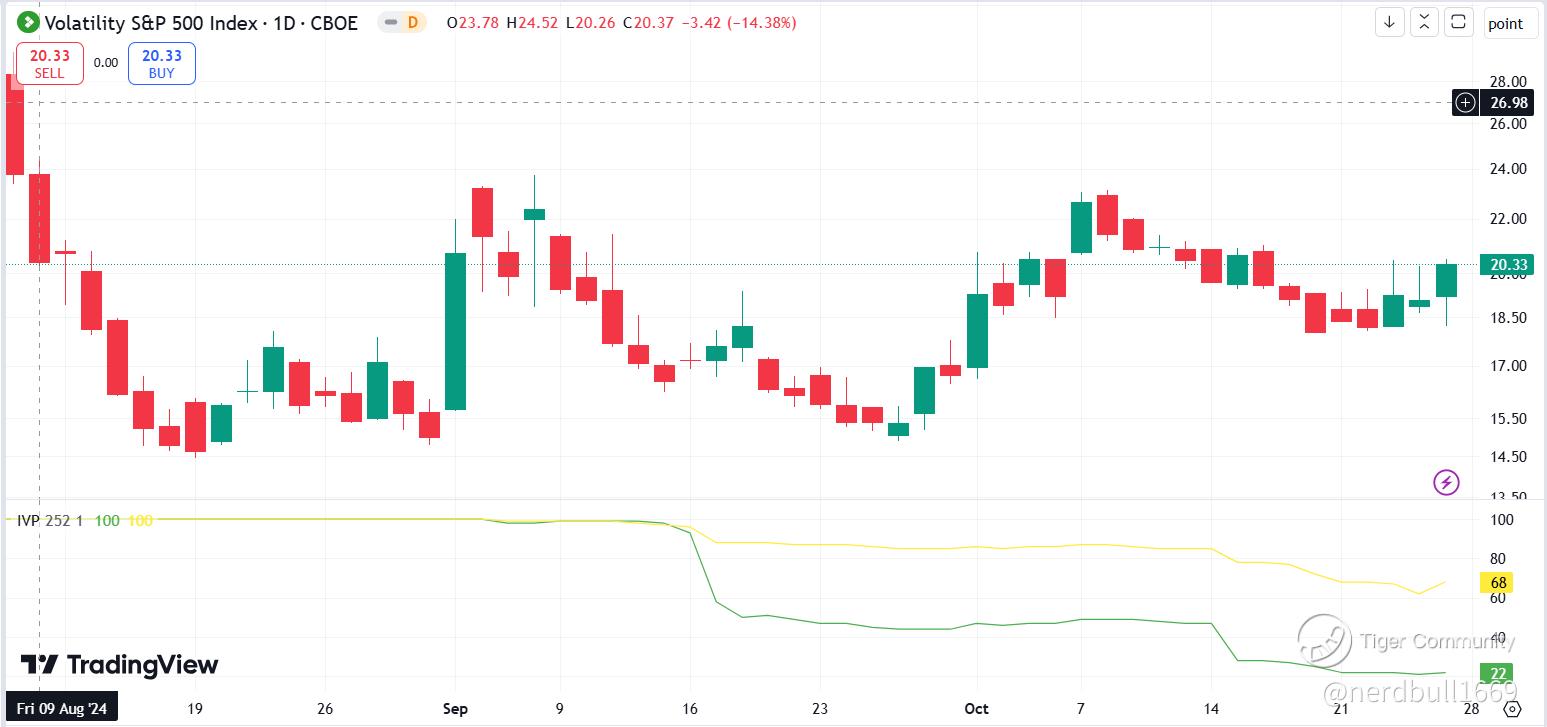
Task: Click the blue BUY 20.33 button
Action: [x=161, y=64]
